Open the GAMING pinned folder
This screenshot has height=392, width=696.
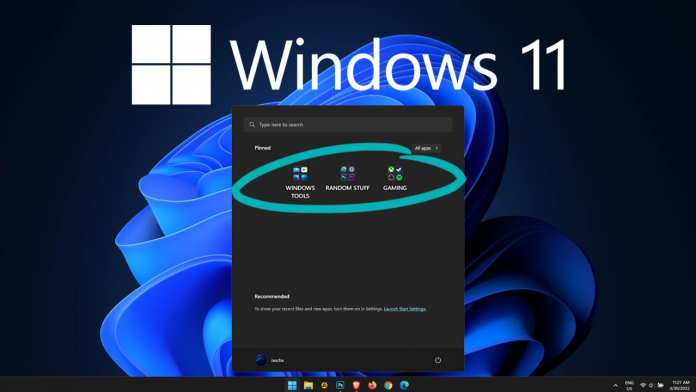(395, 178)
